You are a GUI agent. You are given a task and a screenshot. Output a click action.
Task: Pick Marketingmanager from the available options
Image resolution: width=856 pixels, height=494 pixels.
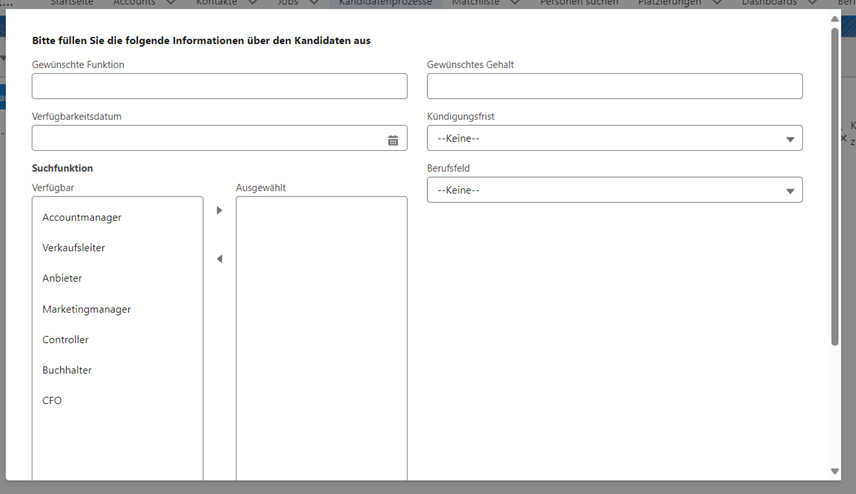pos(87,309)
